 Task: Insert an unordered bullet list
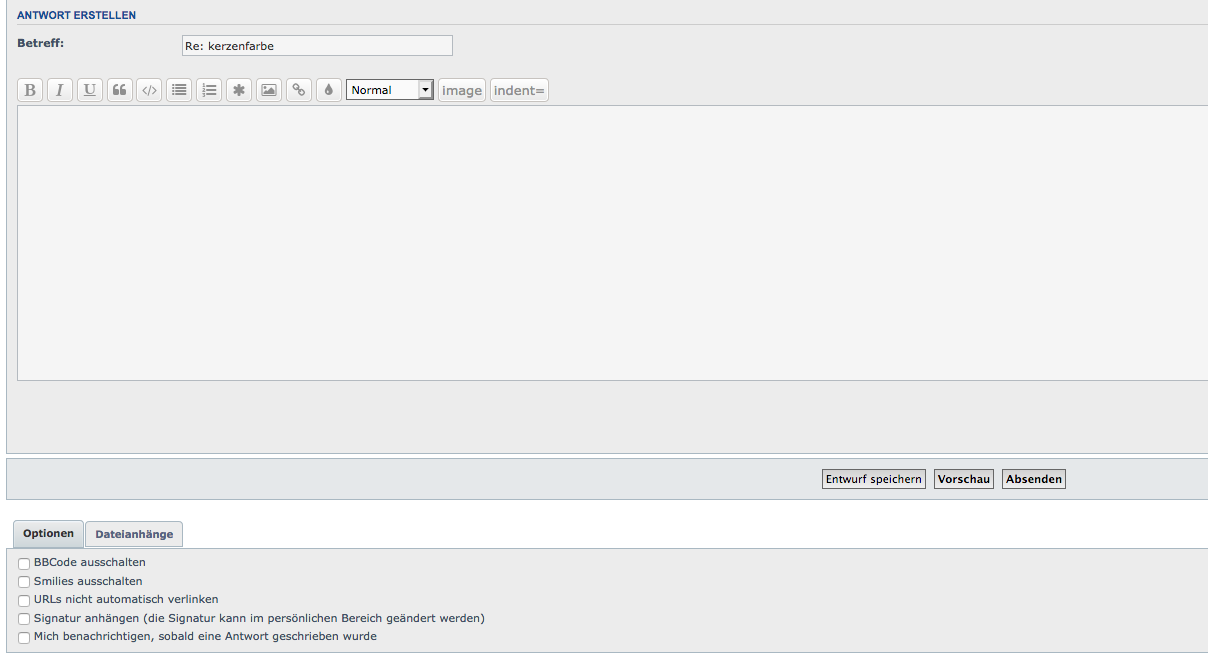tap(179, 90)
